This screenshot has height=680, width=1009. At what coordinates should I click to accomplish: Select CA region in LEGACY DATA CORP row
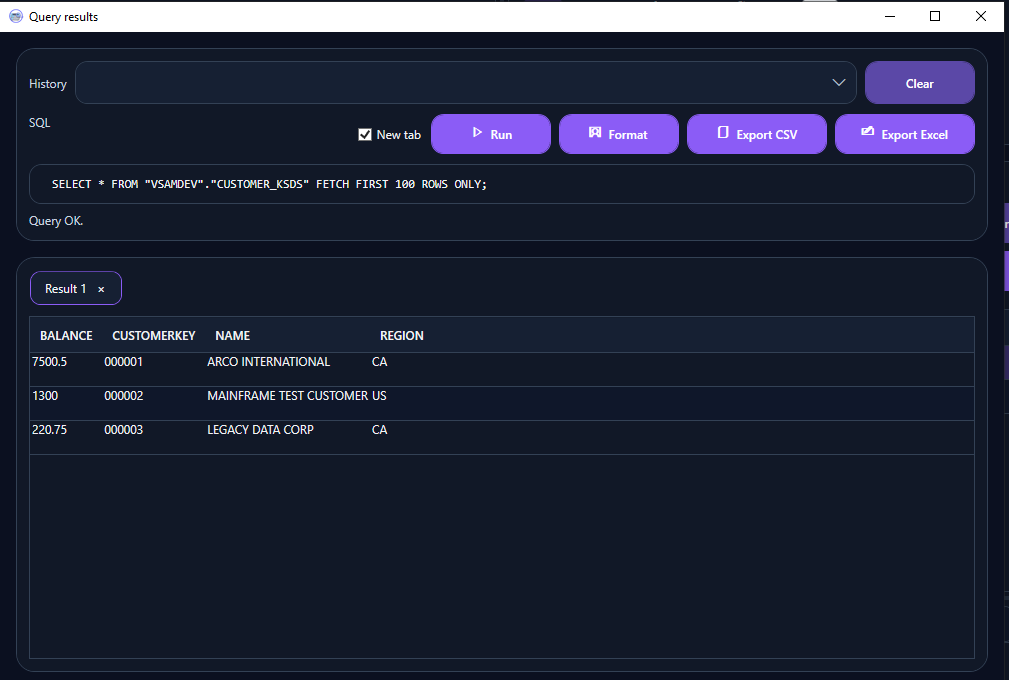(x=380, y=430)
